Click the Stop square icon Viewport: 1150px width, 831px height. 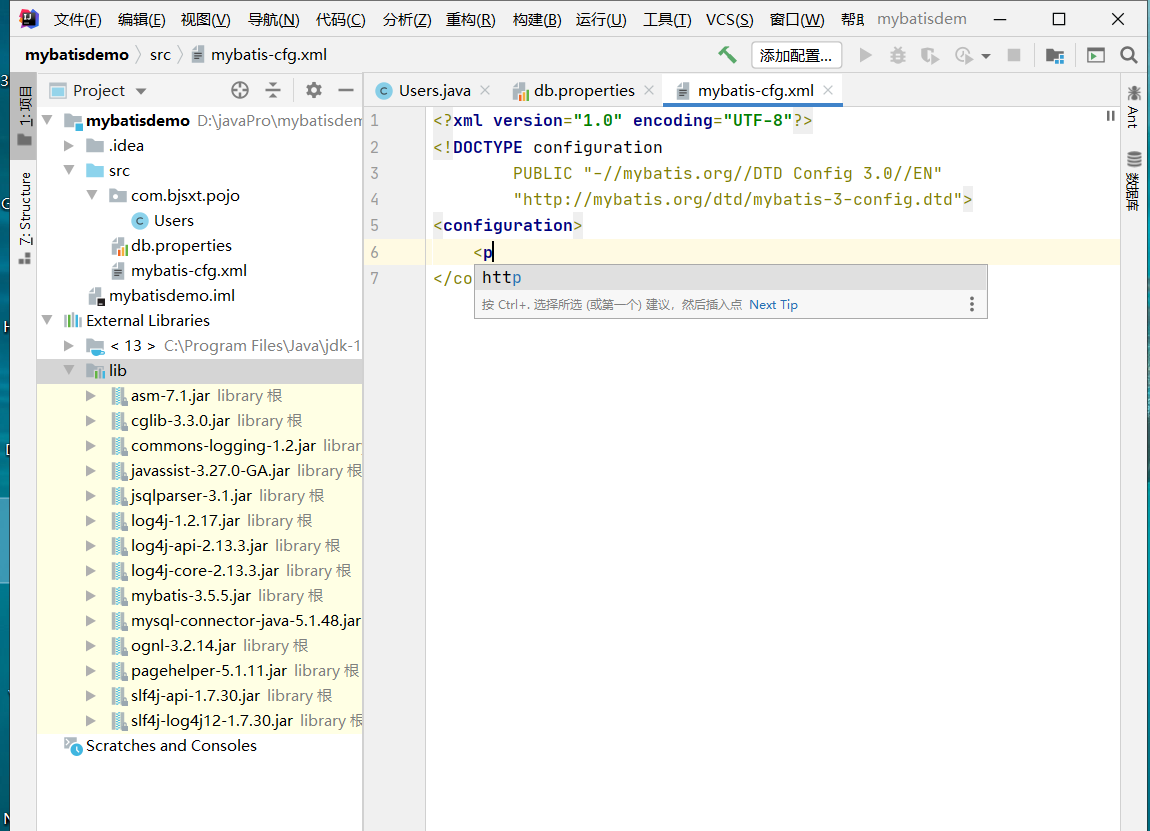click(1014, 55)
